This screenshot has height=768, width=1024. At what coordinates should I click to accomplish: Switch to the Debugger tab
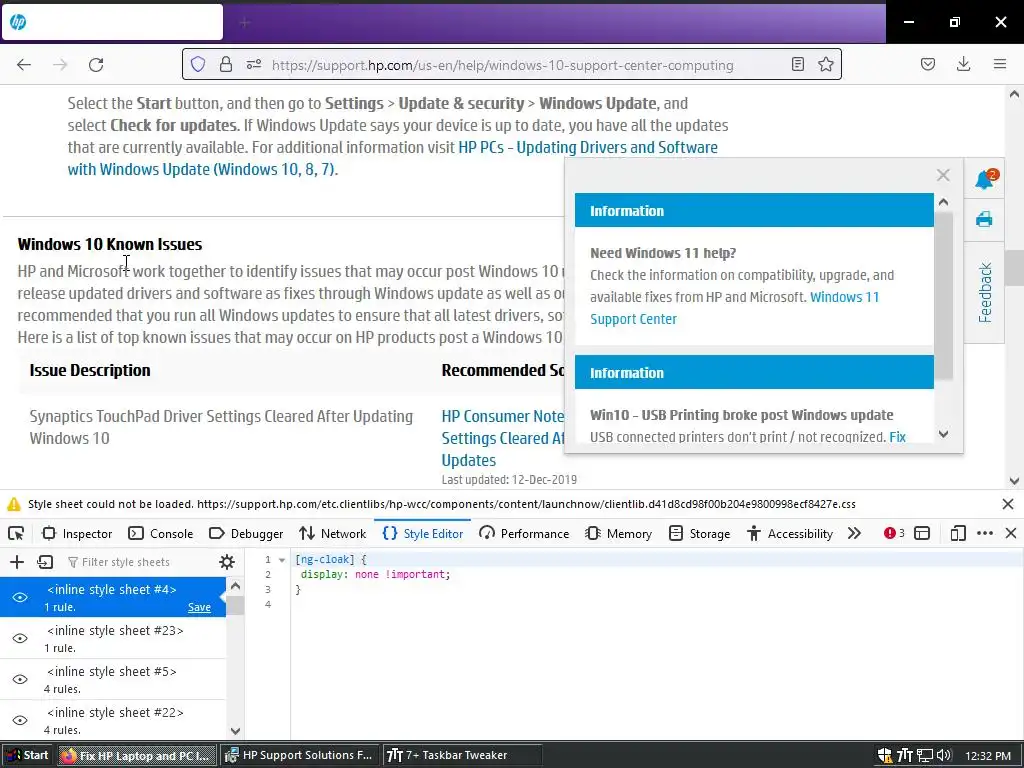246,534
